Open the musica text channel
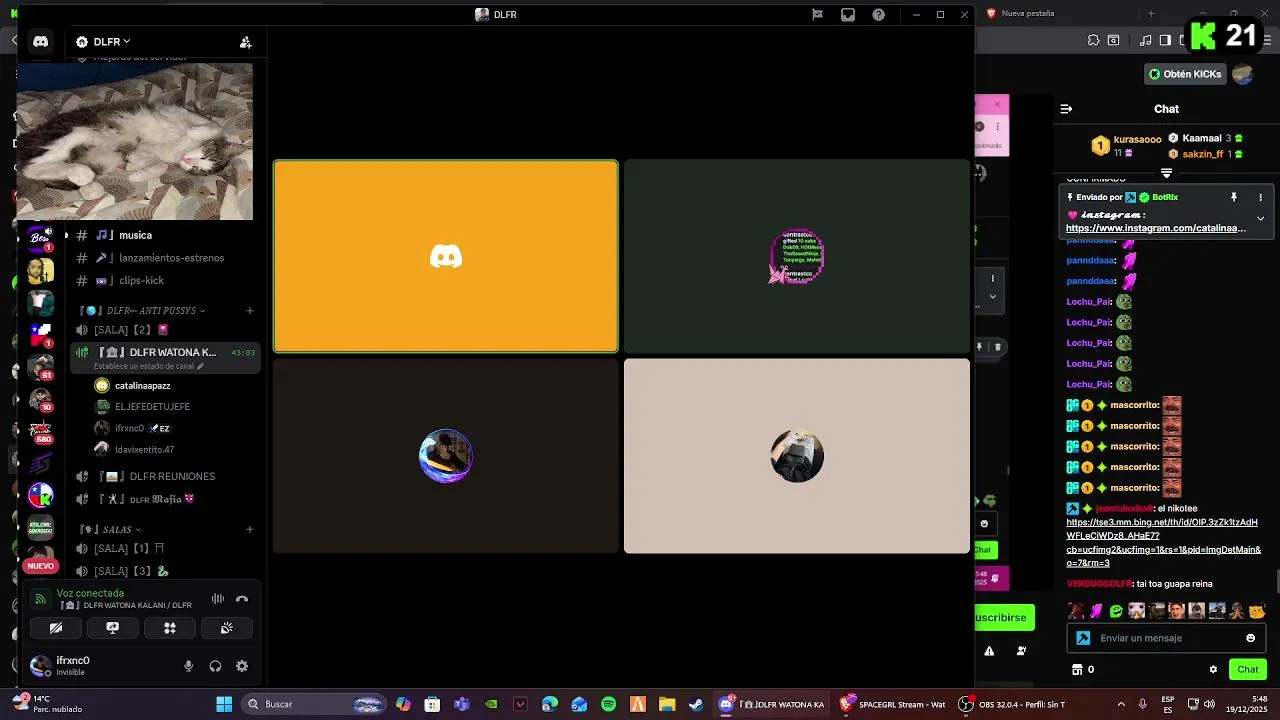 pyautogui.click(x=165, y=235)
